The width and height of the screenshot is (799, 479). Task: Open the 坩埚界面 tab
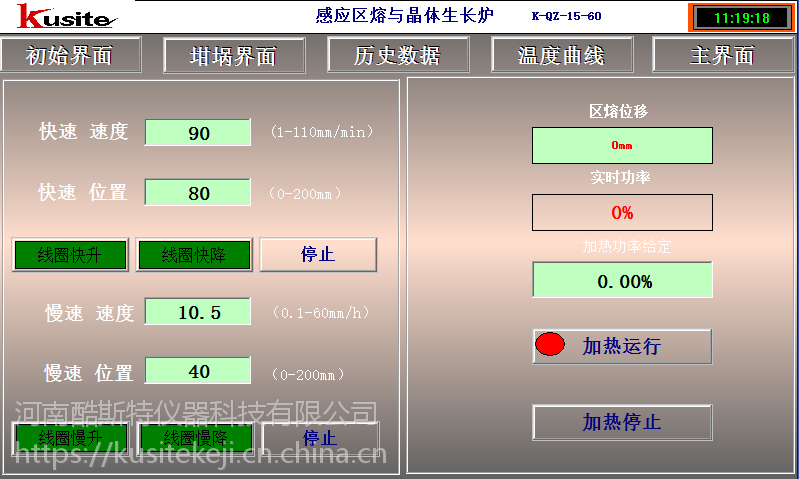click(x=234, y=56)
